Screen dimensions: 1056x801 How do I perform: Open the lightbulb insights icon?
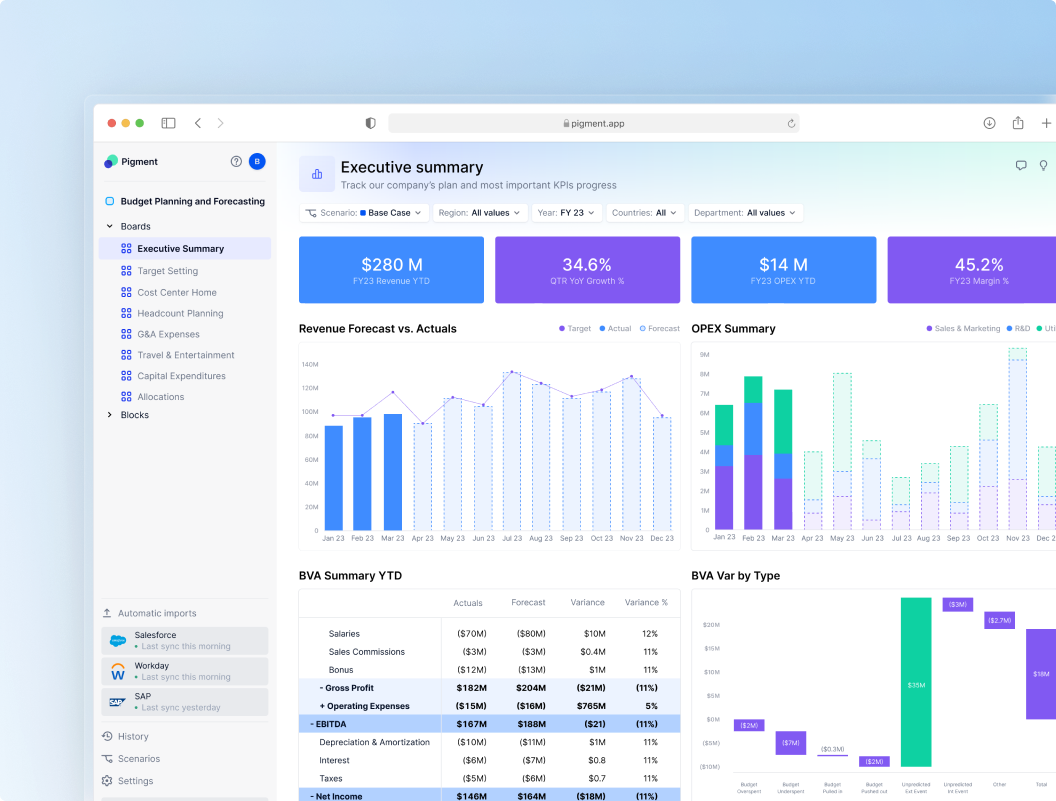coord(1044,165)
